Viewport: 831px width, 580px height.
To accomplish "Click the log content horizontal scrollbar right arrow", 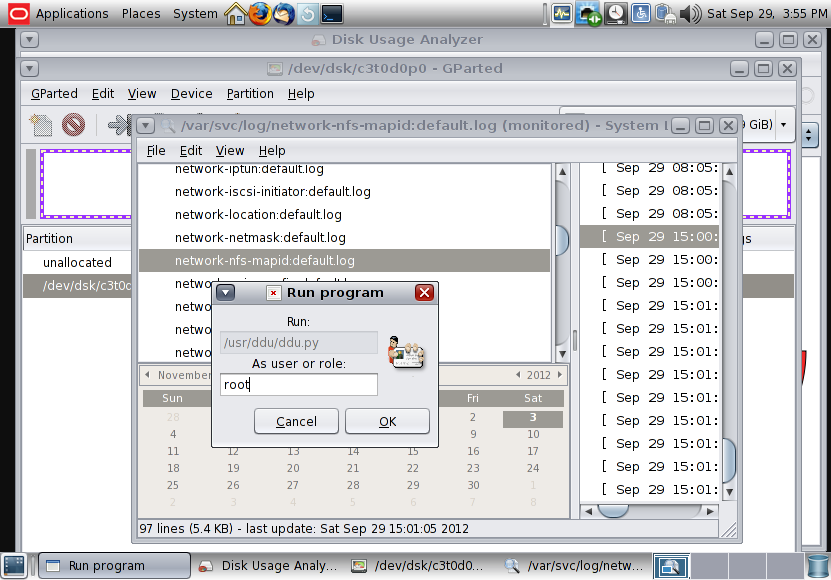I will 710,511.
